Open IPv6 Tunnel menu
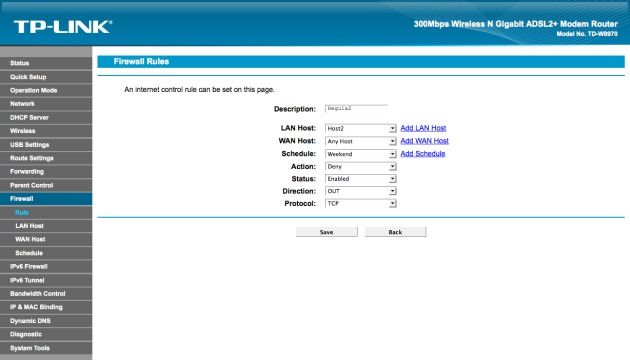630x360 pixels. [x=46, y=280]
